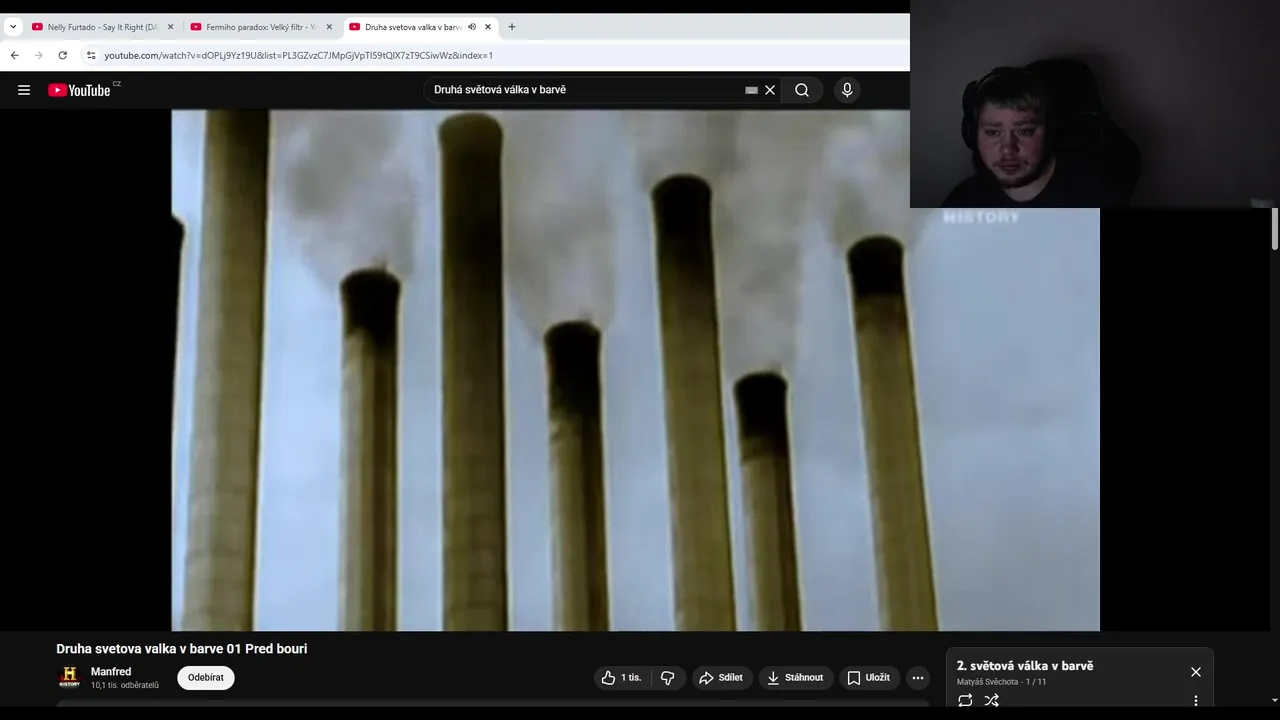Toggle playlist shuffle icon
Viewport: 1280px width, 720px height.
tap(992, 700)
